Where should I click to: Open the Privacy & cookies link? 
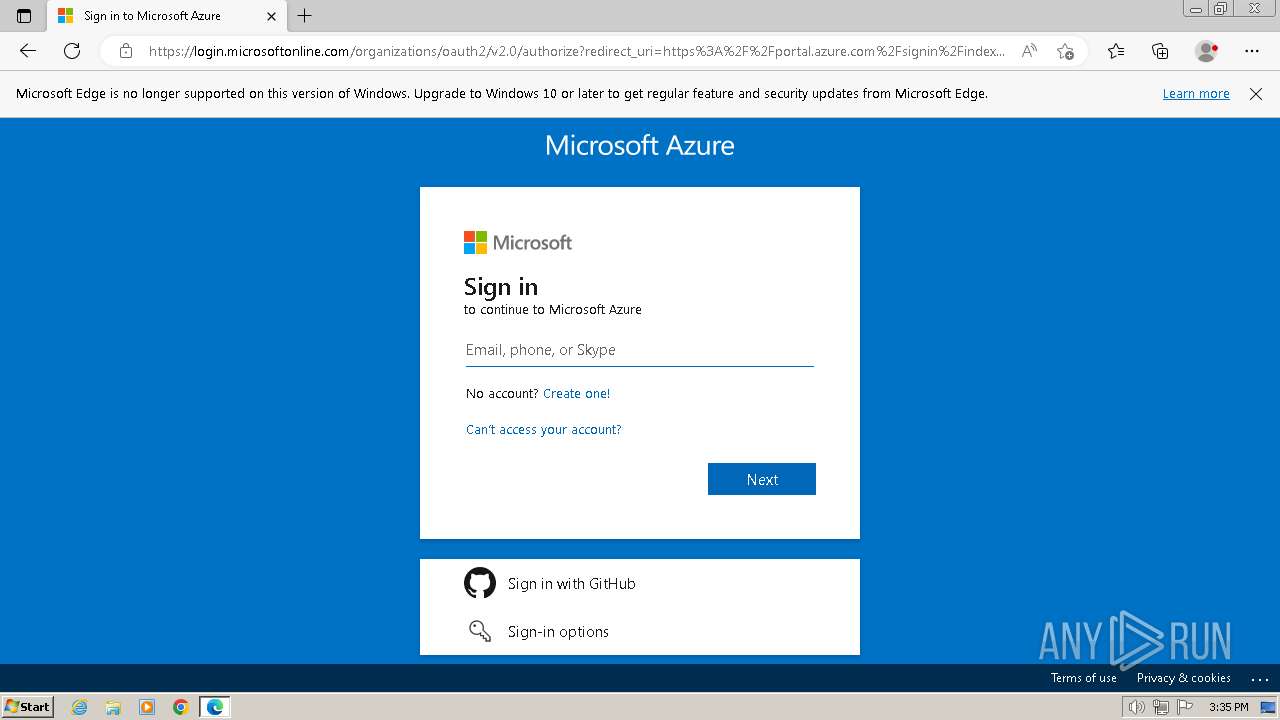click(x=1183, y=678)
